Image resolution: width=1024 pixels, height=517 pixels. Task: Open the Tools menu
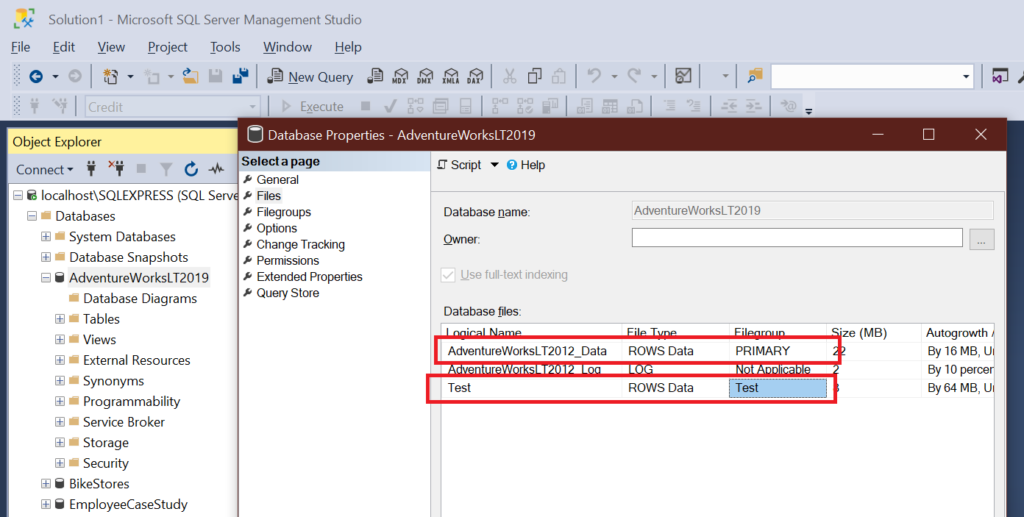pos(225,47)
